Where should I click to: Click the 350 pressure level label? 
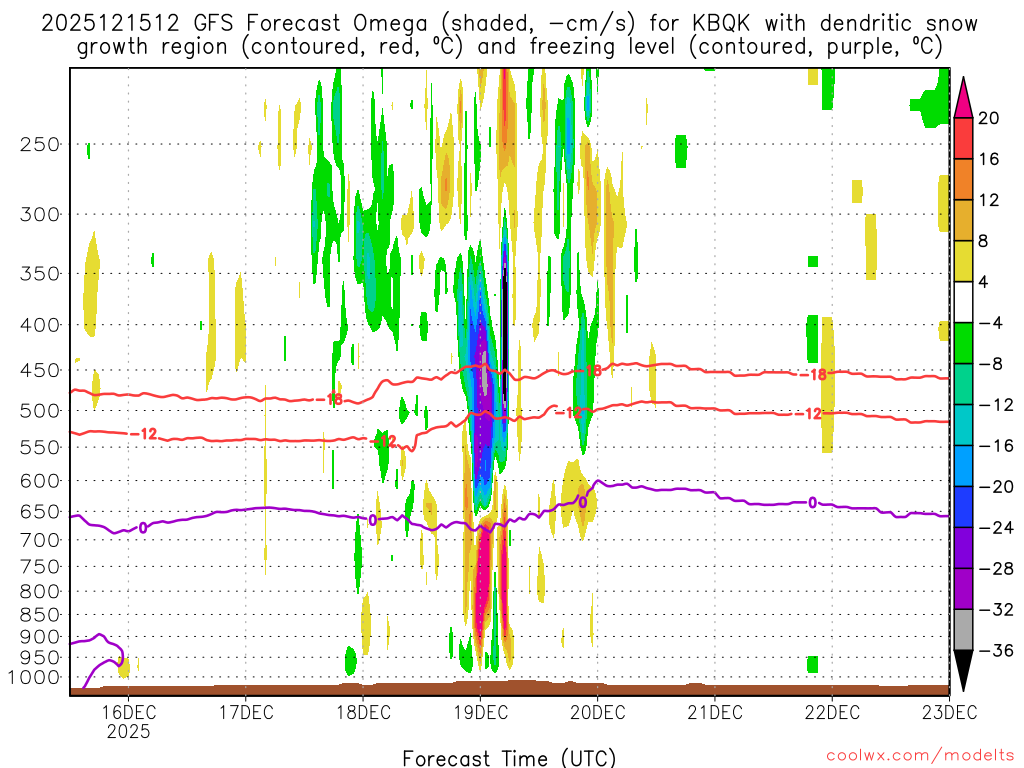(x=40, y=273)
